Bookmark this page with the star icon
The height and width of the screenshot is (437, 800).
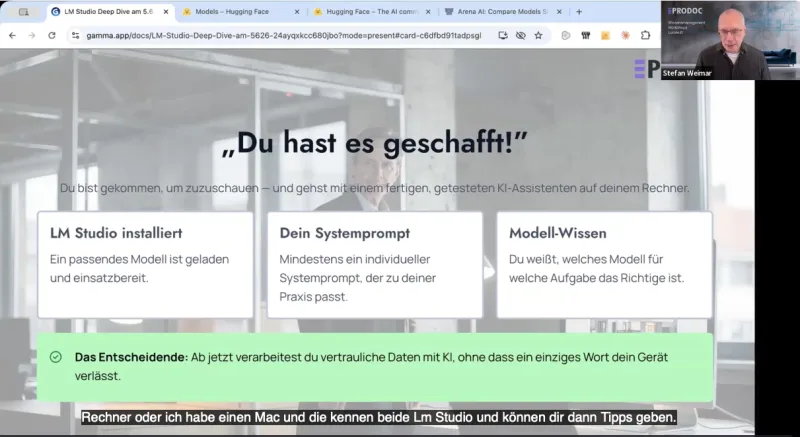[x=538, y=35]
